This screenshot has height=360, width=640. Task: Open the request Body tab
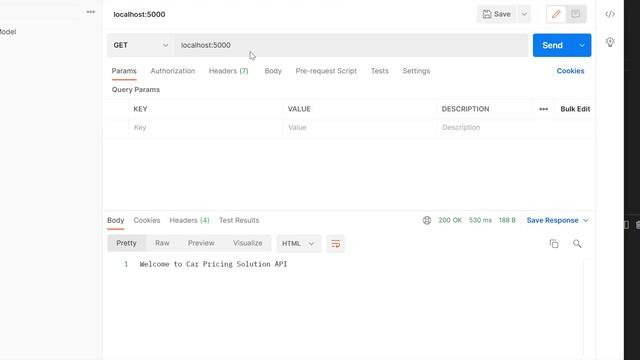pyautogui.click(x=273, y=71)
